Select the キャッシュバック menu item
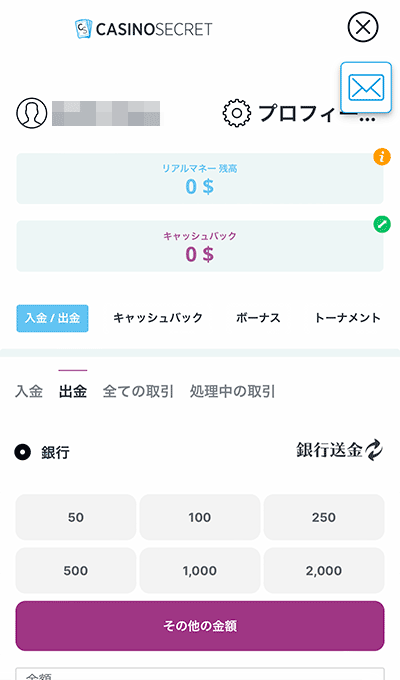Image resolution: width=400 pixels, height=680 pixels. click(158, 318)
